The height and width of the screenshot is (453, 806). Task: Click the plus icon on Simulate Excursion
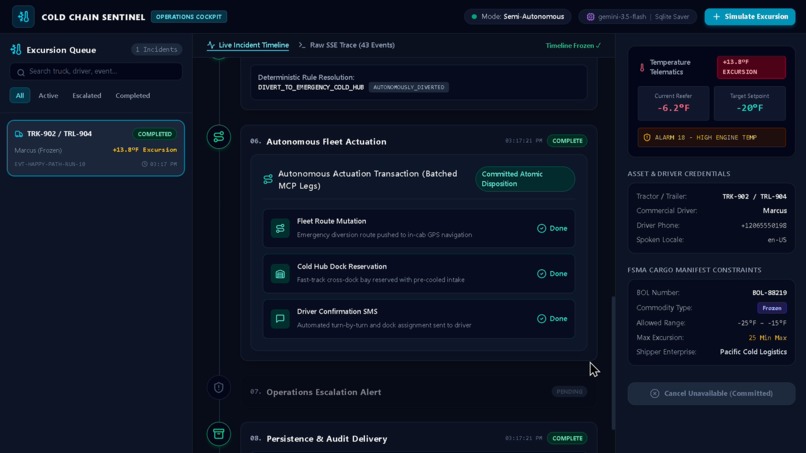[x=716, y=17]
